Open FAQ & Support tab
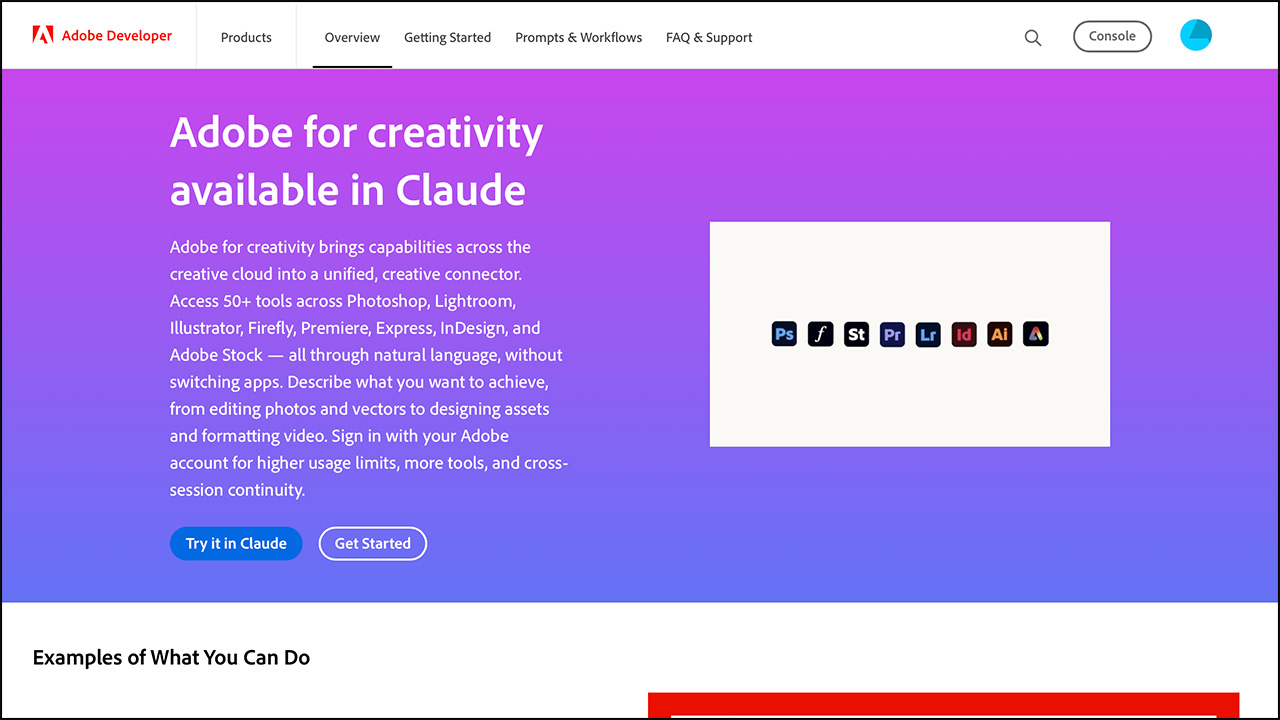 click(x=709, y=37)
